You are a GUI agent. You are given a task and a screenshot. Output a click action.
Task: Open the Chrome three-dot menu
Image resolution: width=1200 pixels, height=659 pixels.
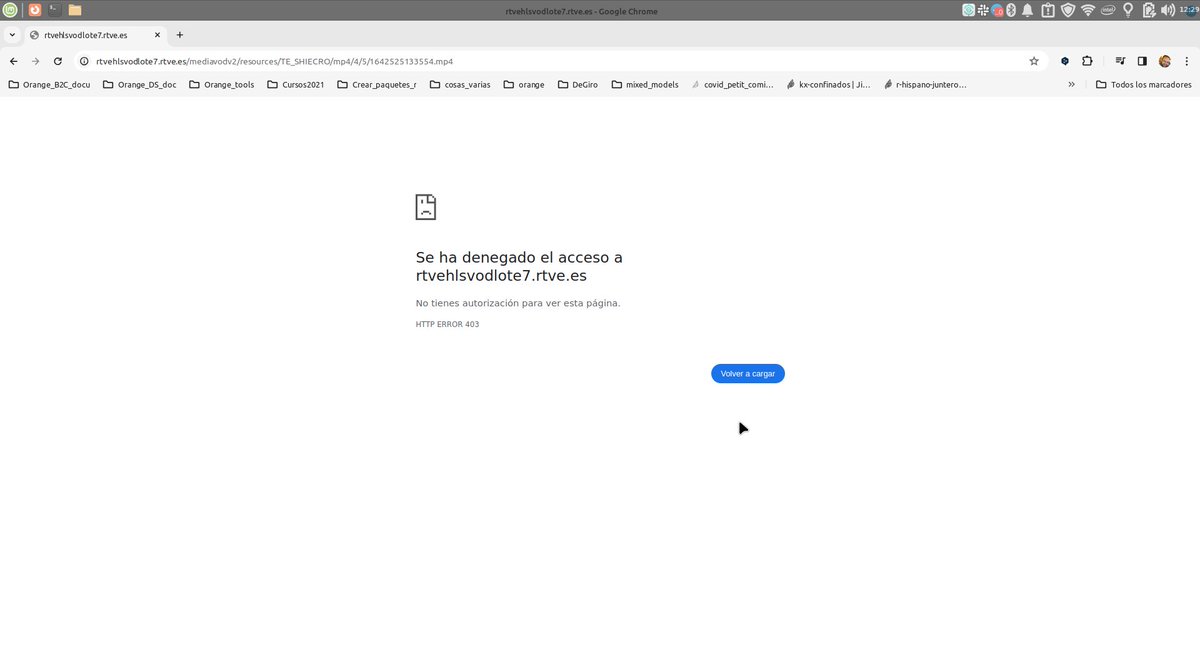pyautogui.click(x=1186, y=61)
